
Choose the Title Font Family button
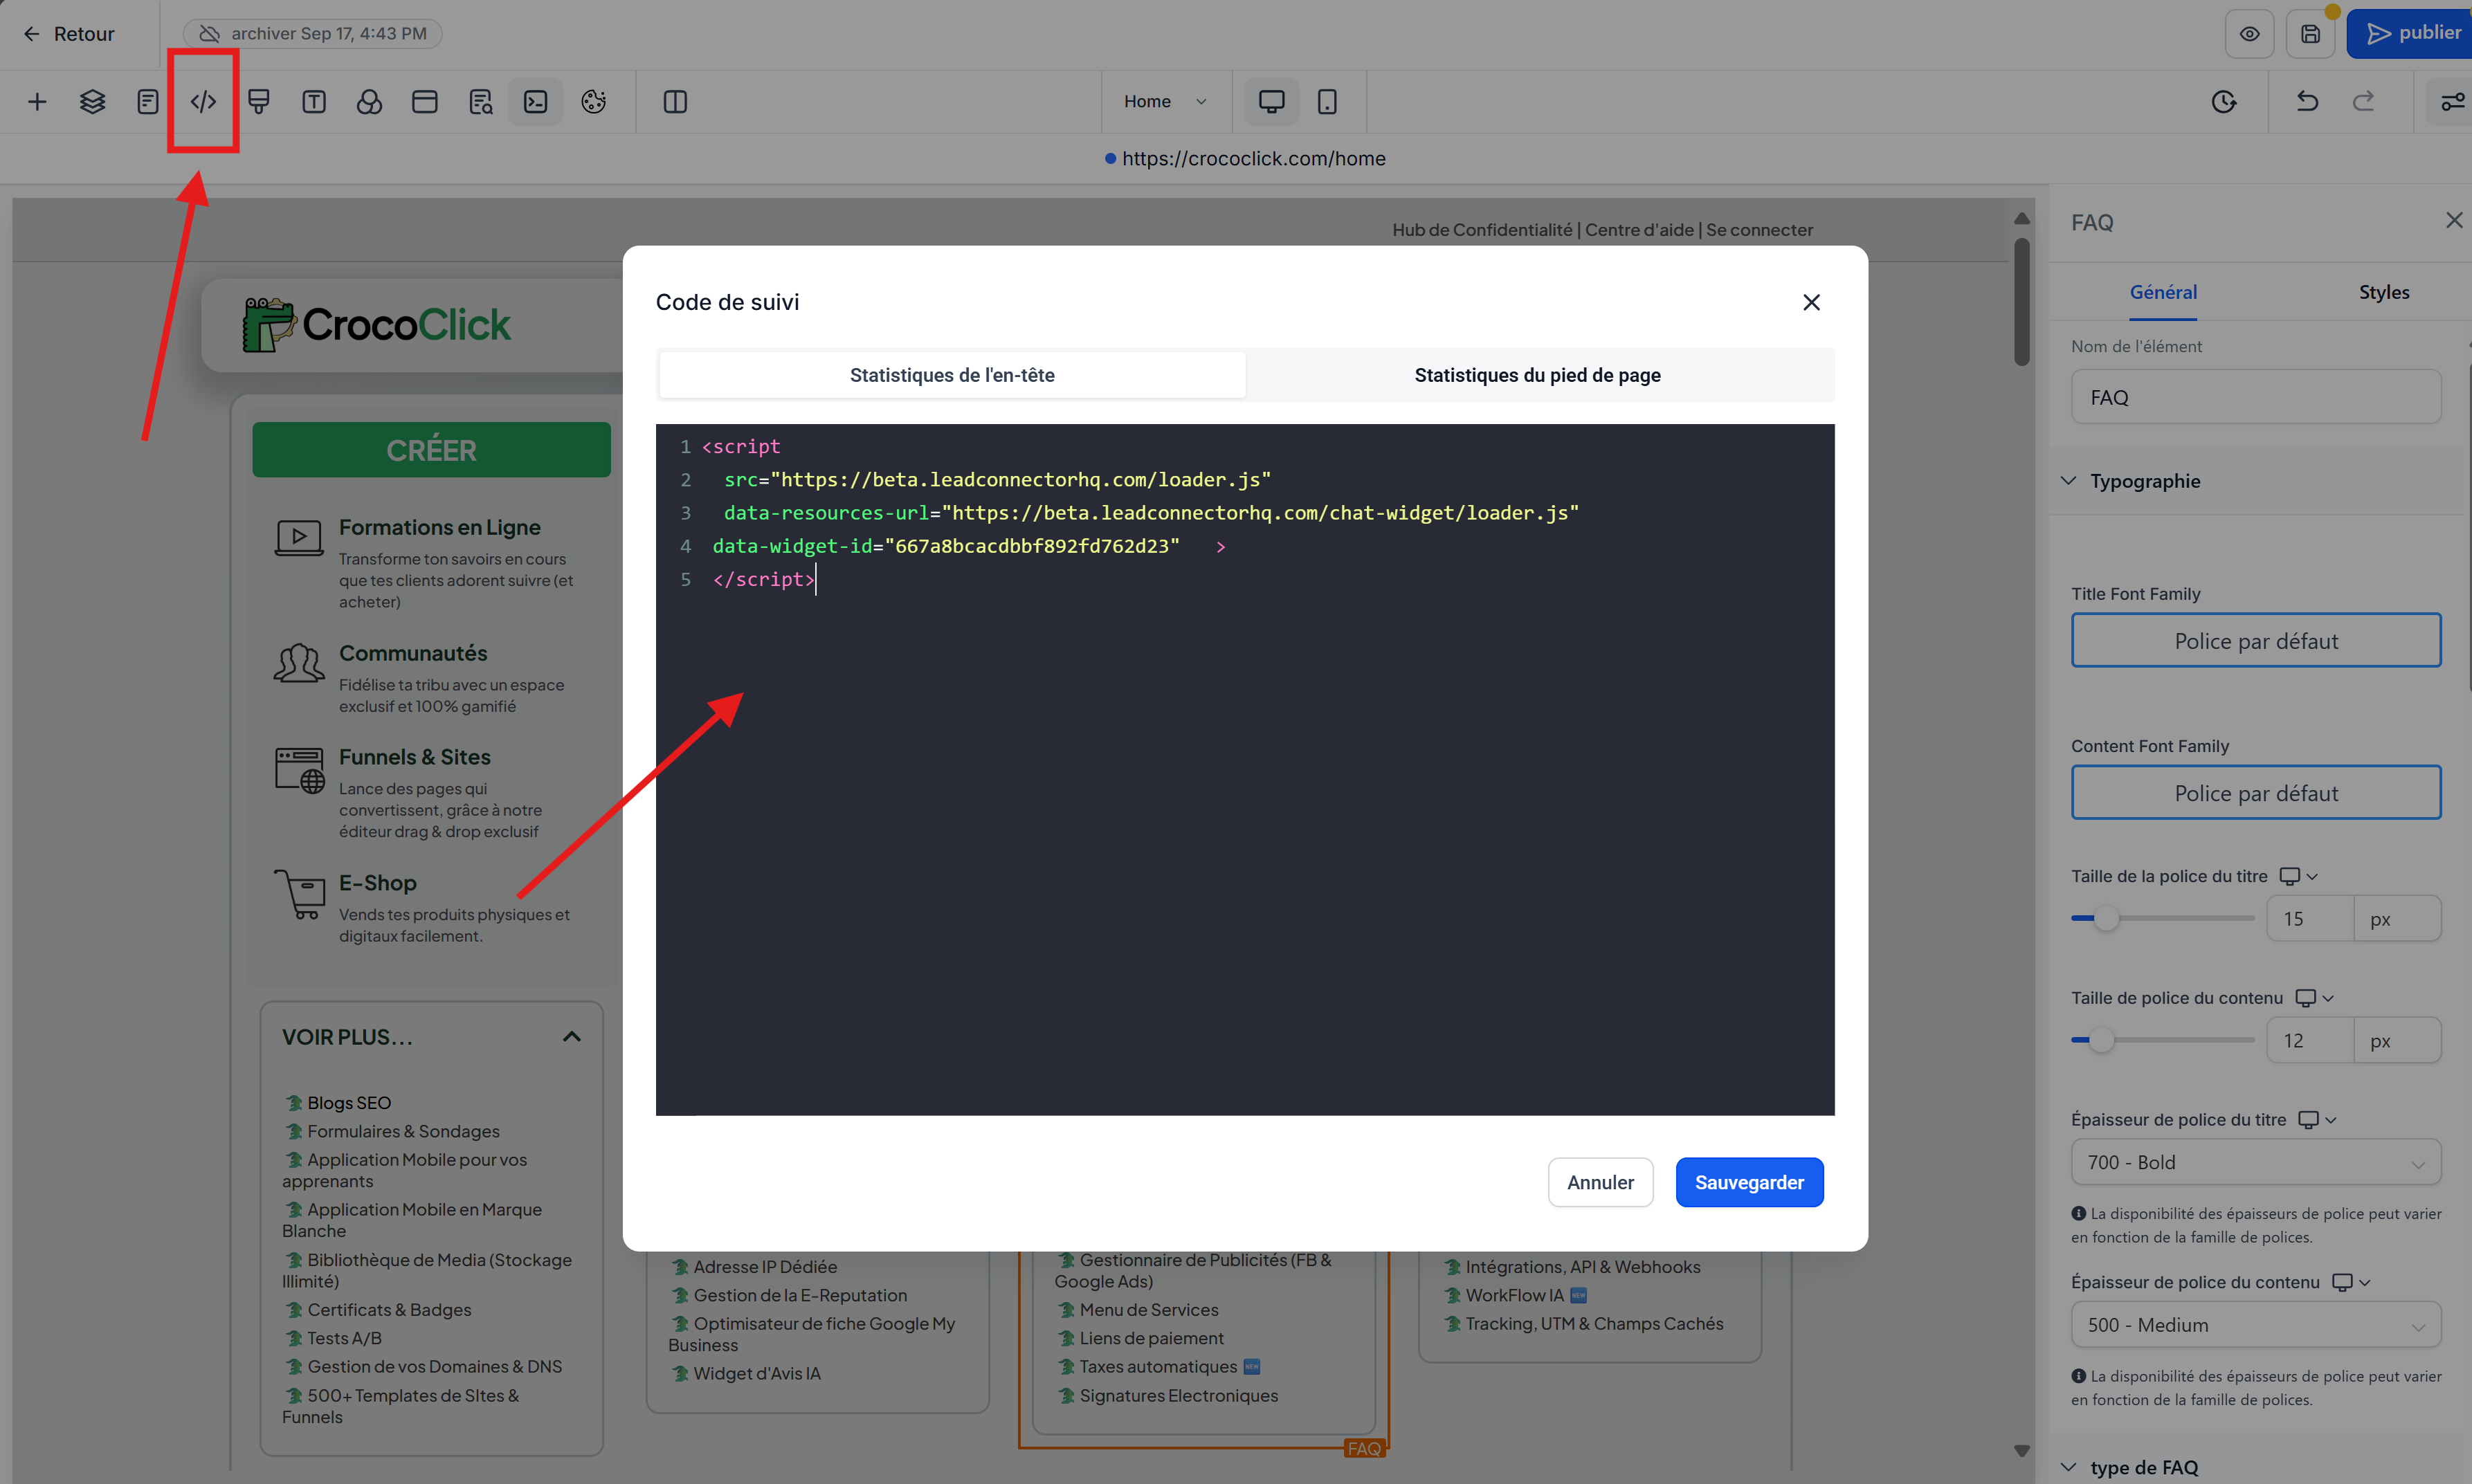click(x=2256, y=640)
